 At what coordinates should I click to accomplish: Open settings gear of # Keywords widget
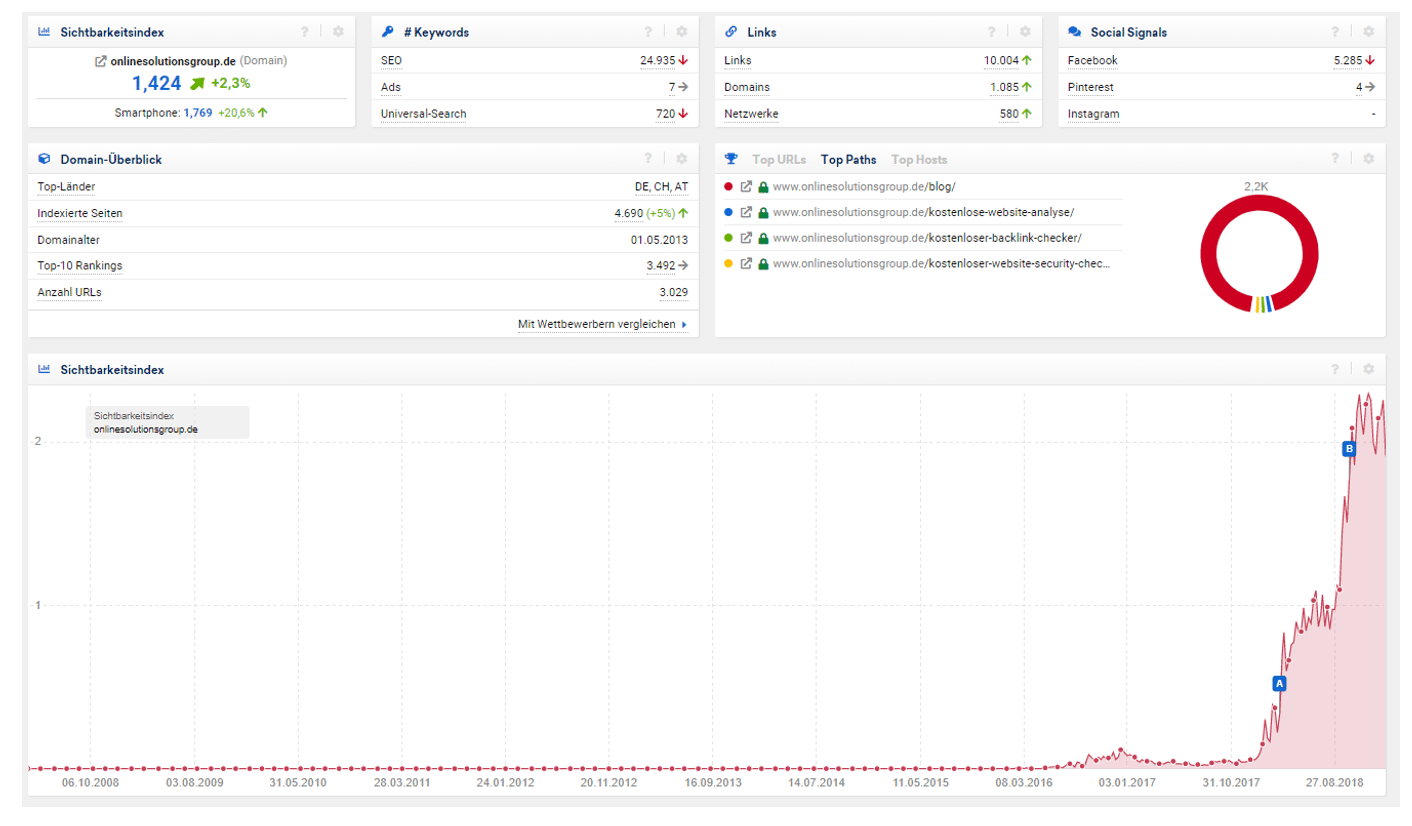pyautogui.click(x=681, y=32)
